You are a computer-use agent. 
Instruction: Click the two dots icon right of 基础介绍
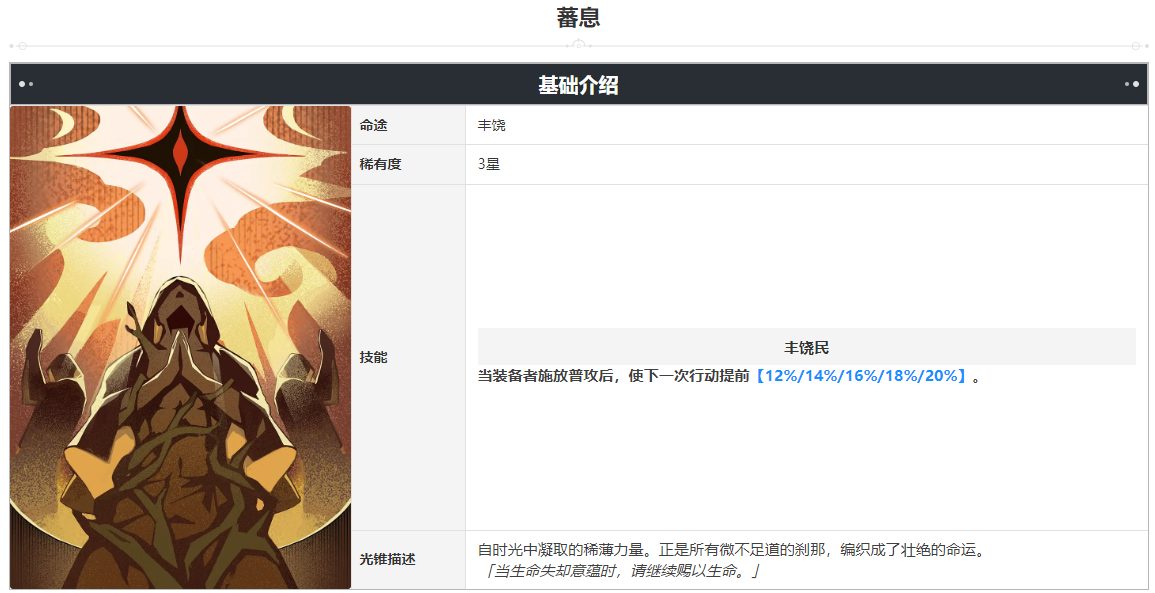[1131, 84]
